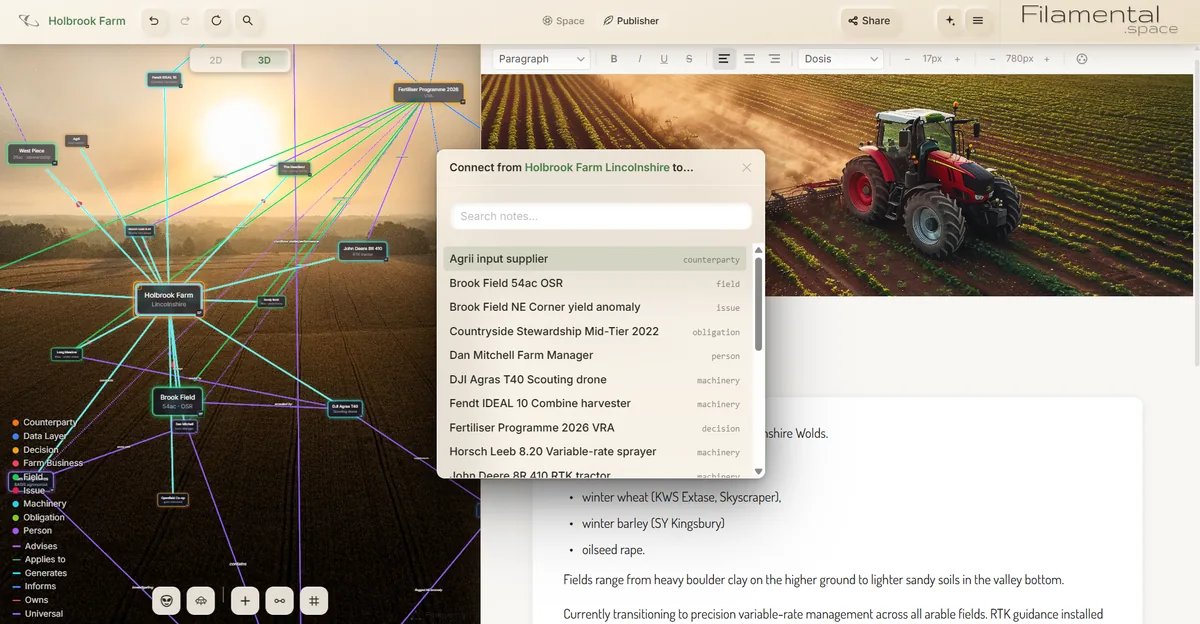Select Agrii input supplier note
This screenshot has width=1200, height=624.
click(595, 259)
